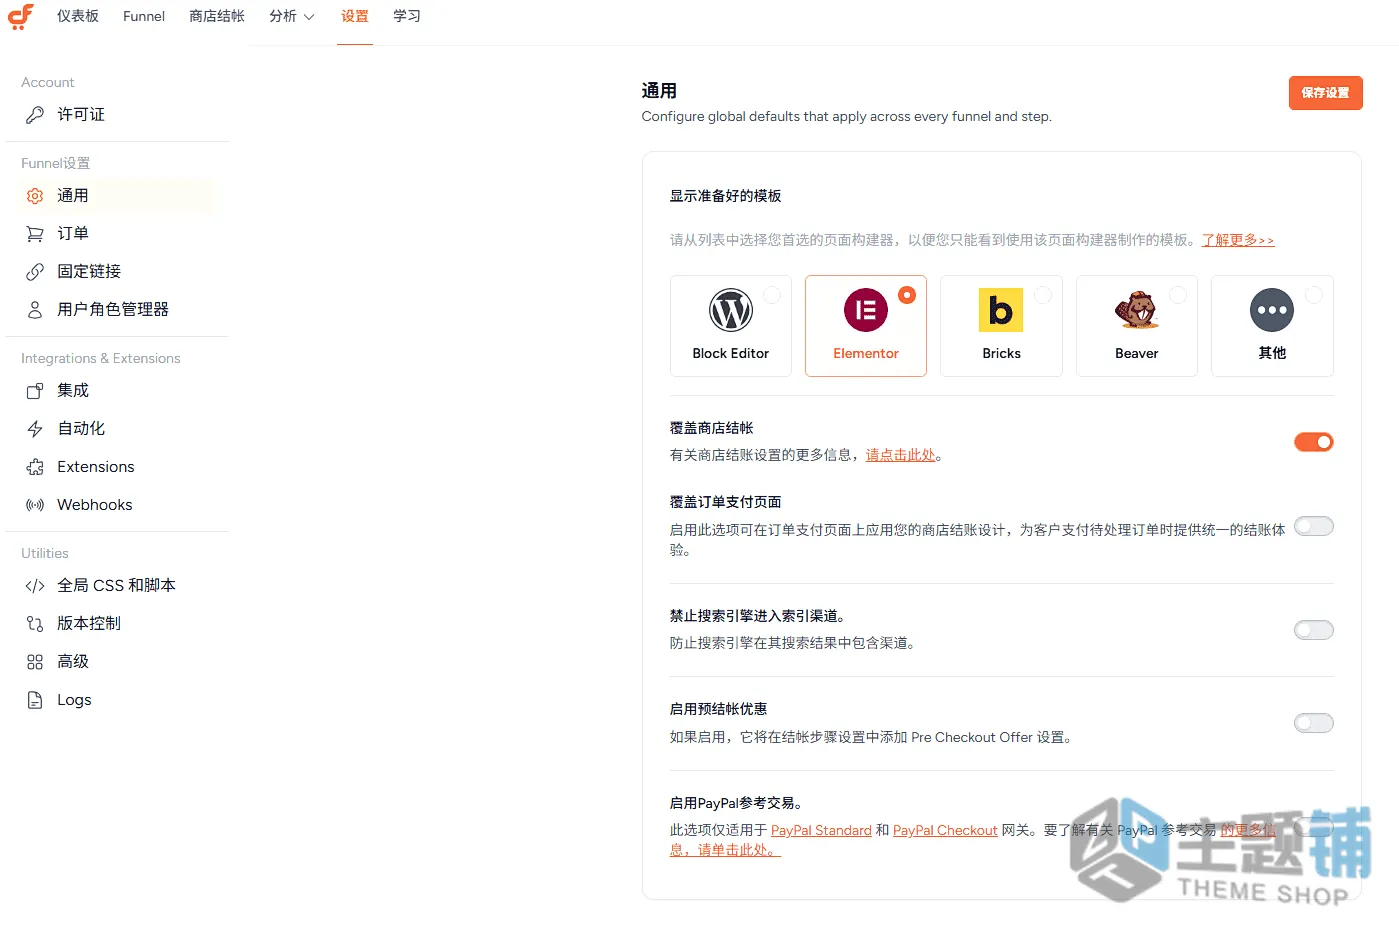The height and width of the screenshot is (935, 1399).
Task: Click the WordPress Block Editor logo
Action: (x=731, y=310)
